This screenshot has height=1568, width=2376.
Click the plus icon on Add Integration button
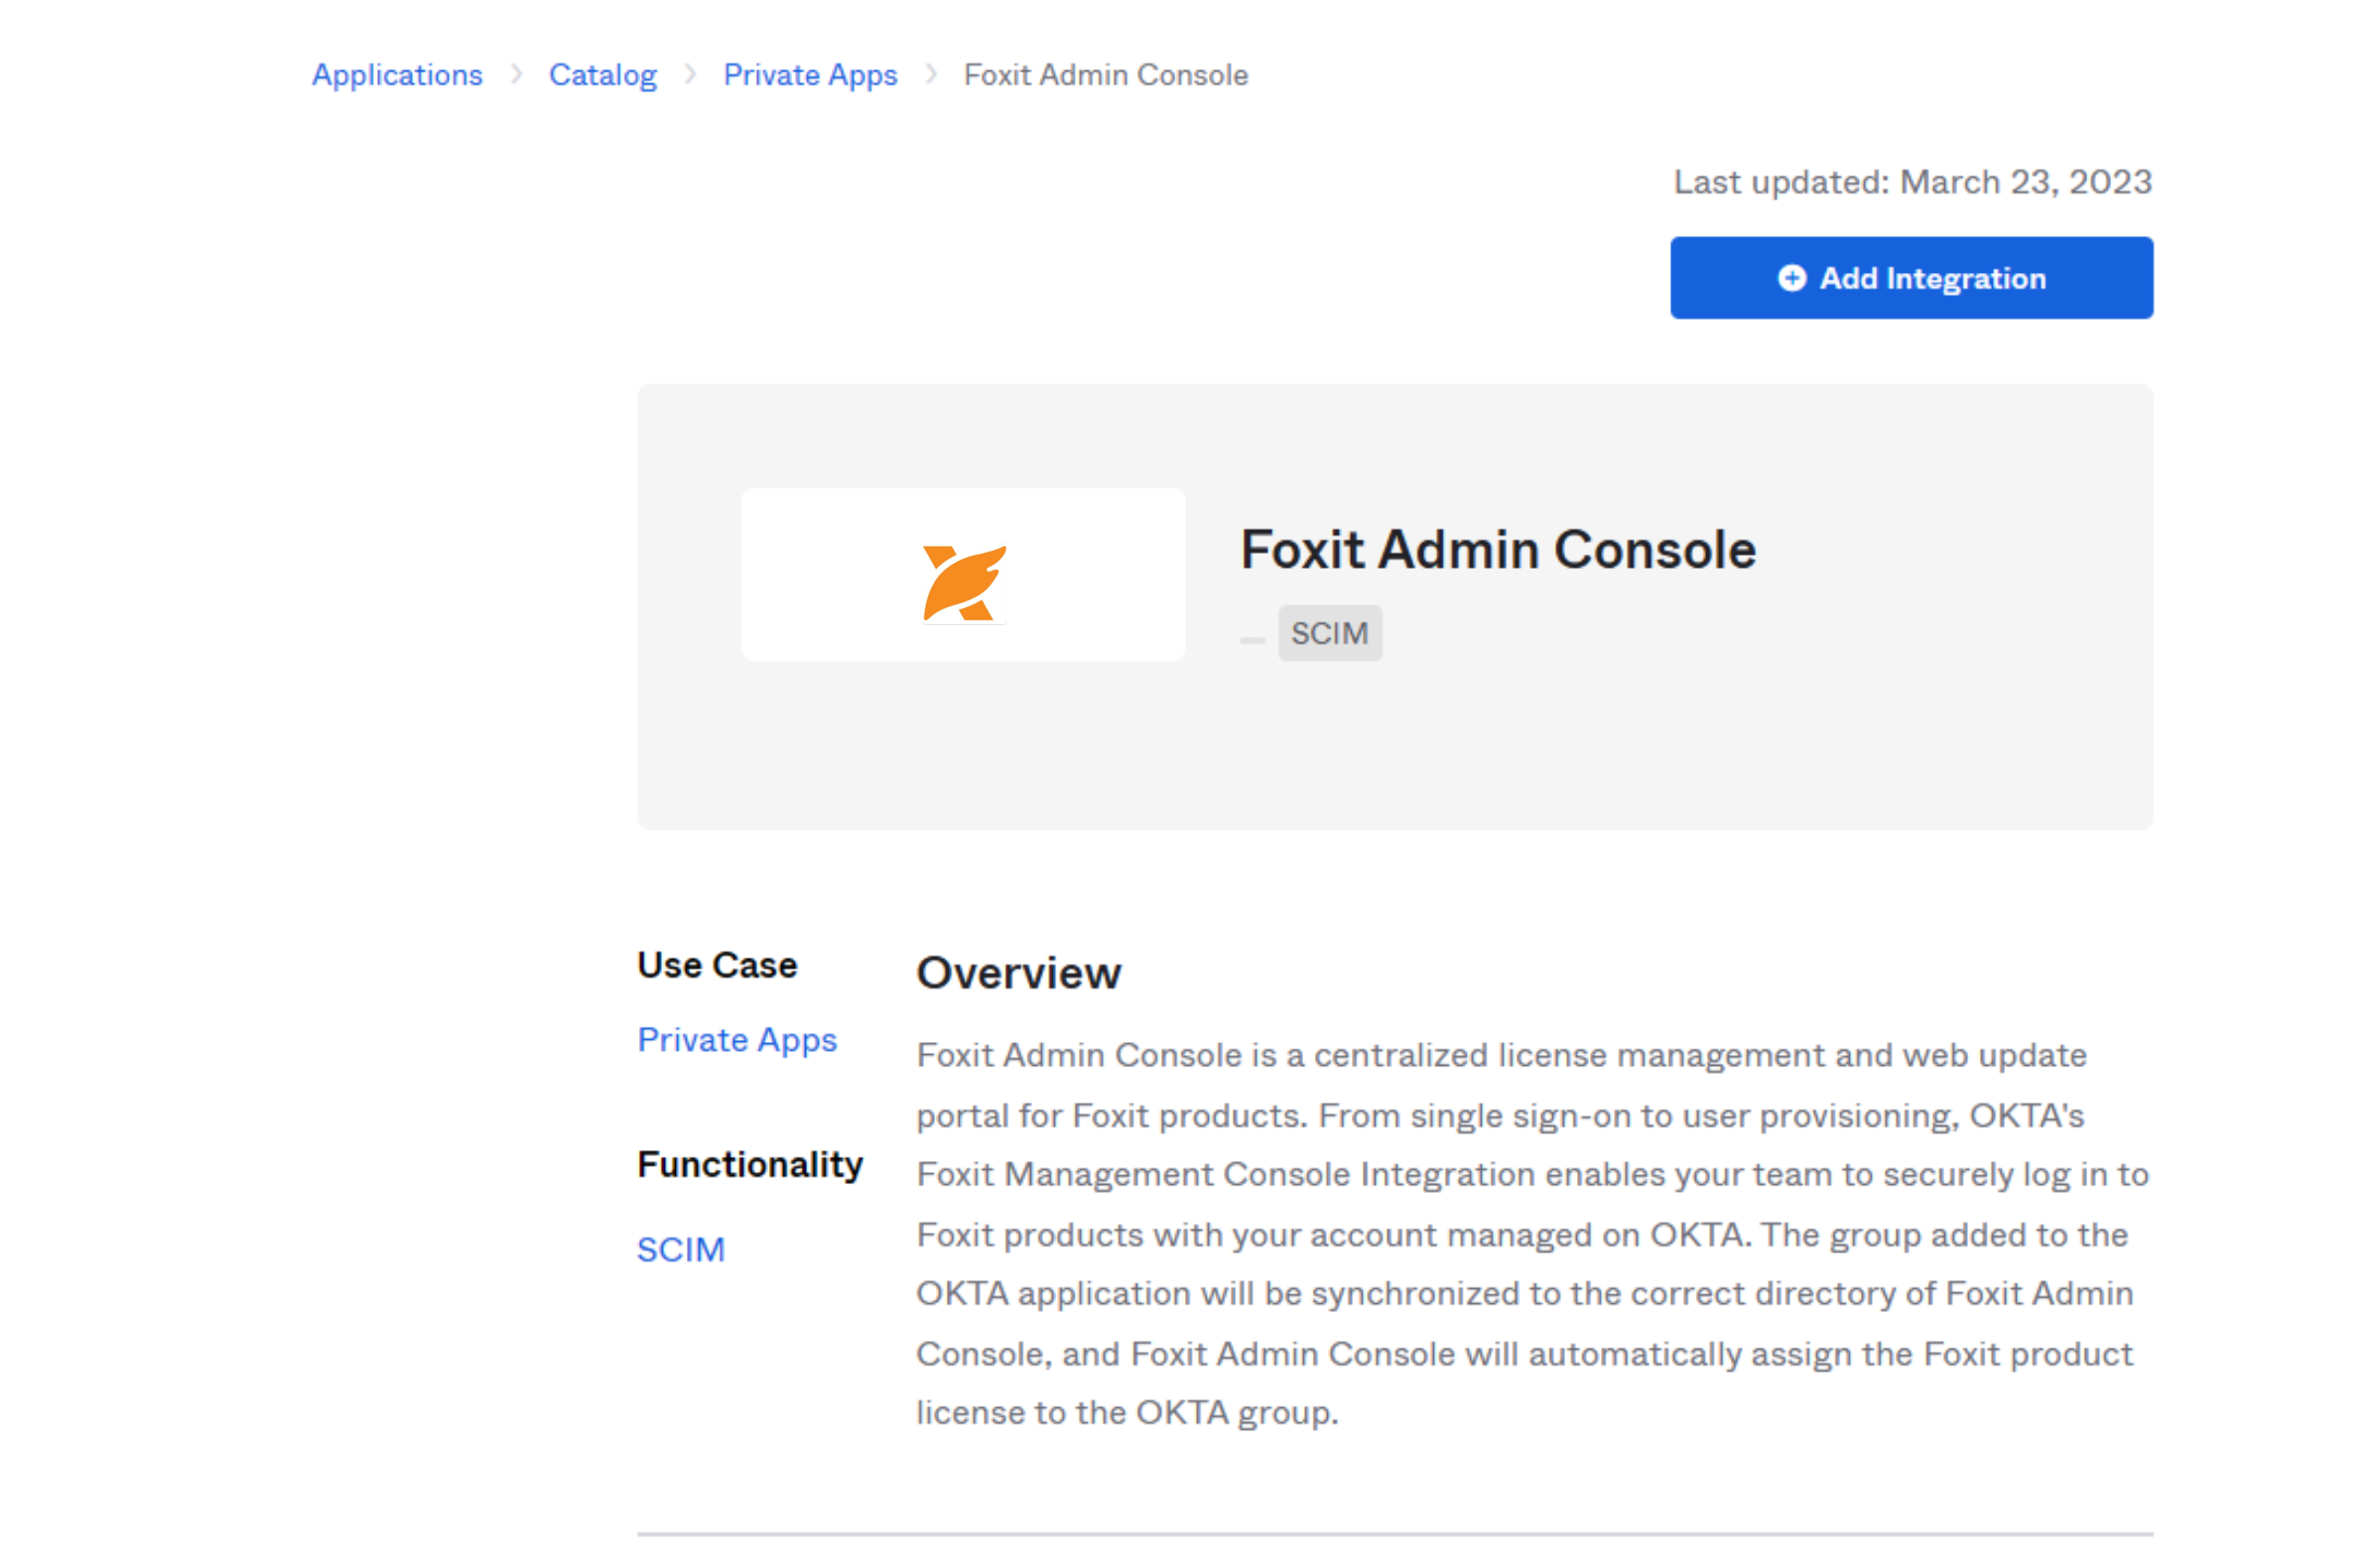[1792, 279]
